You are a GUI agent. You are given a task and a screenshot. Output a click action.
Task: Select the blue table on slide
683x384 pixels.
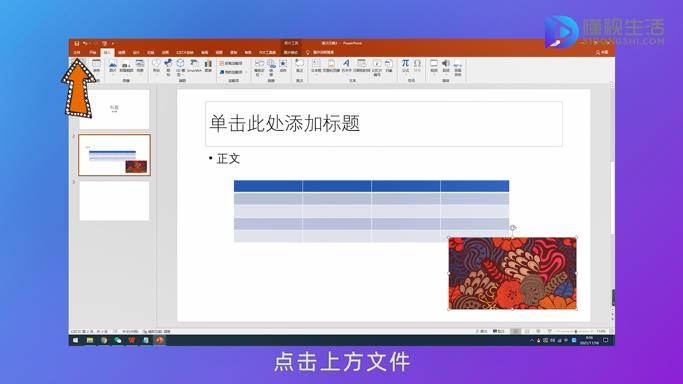click(371, 211)
